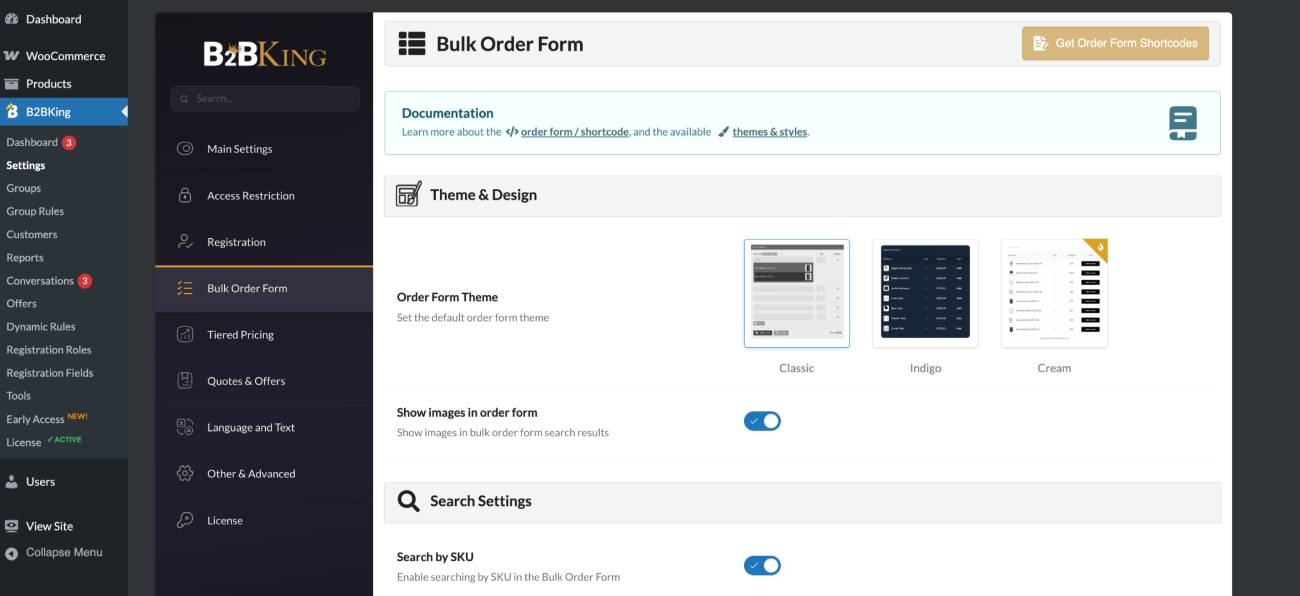
Task: Click the Language and Text icon
Action: click(185, 427)
